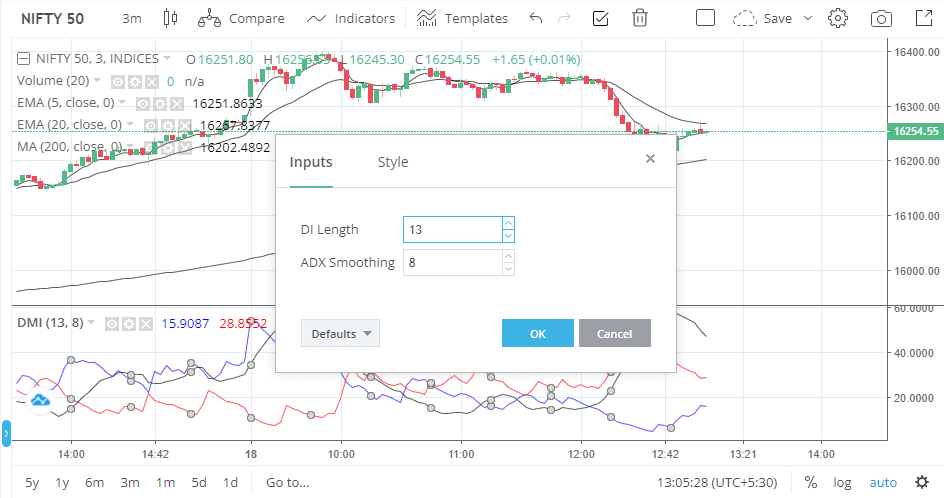Click the 13:05:28 (UTC+5:30) timezone clock

(x=717, y=482)
